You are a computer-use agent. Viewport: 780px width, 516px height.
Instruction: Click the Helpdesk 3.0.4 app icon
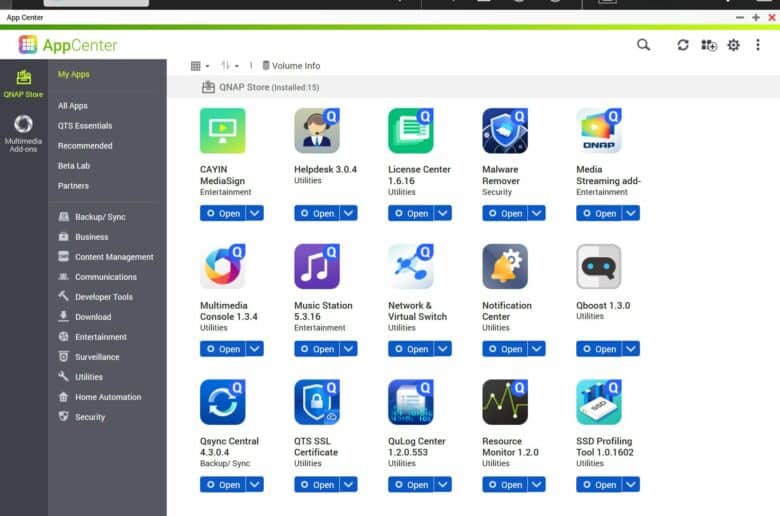(317, 131)
